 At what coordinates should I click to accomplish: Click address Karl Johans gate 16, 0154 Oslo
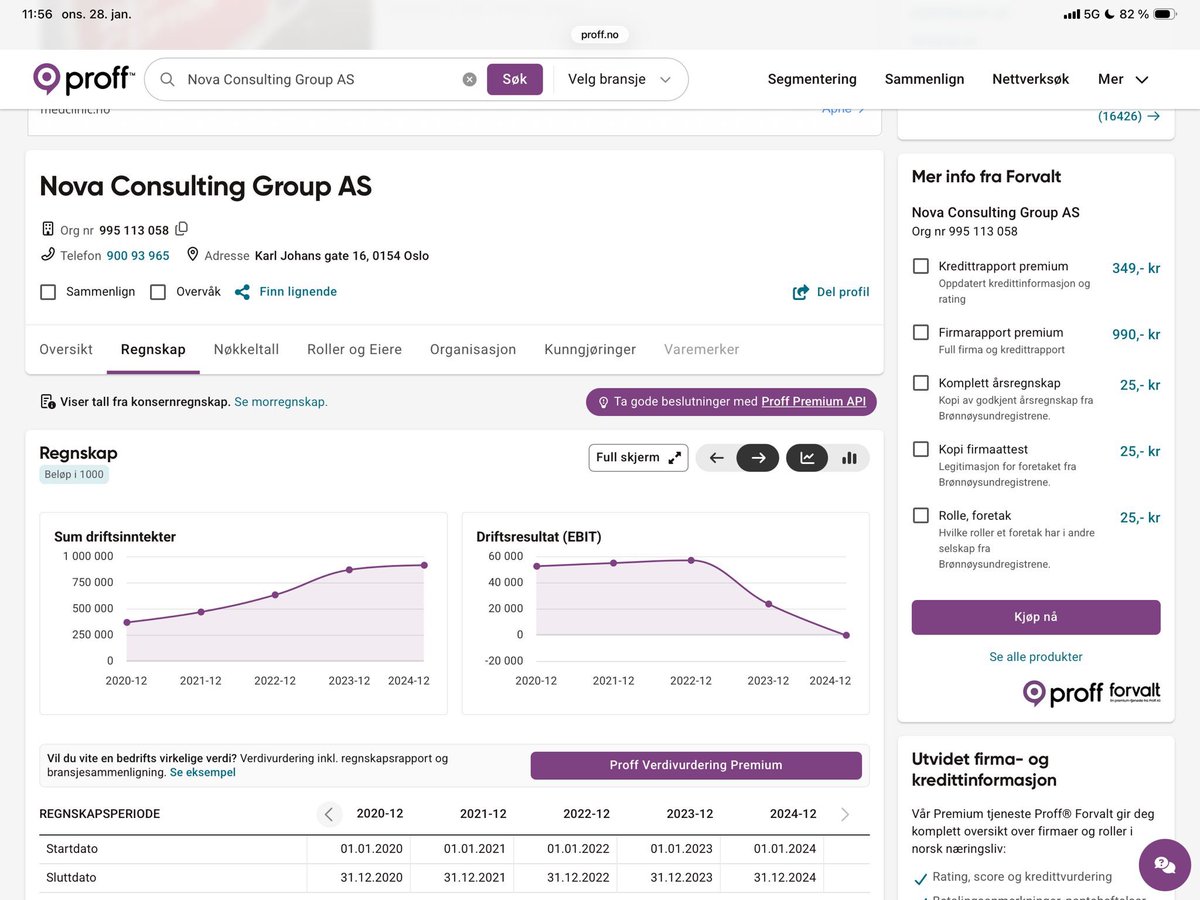click(x=342, y=256)
